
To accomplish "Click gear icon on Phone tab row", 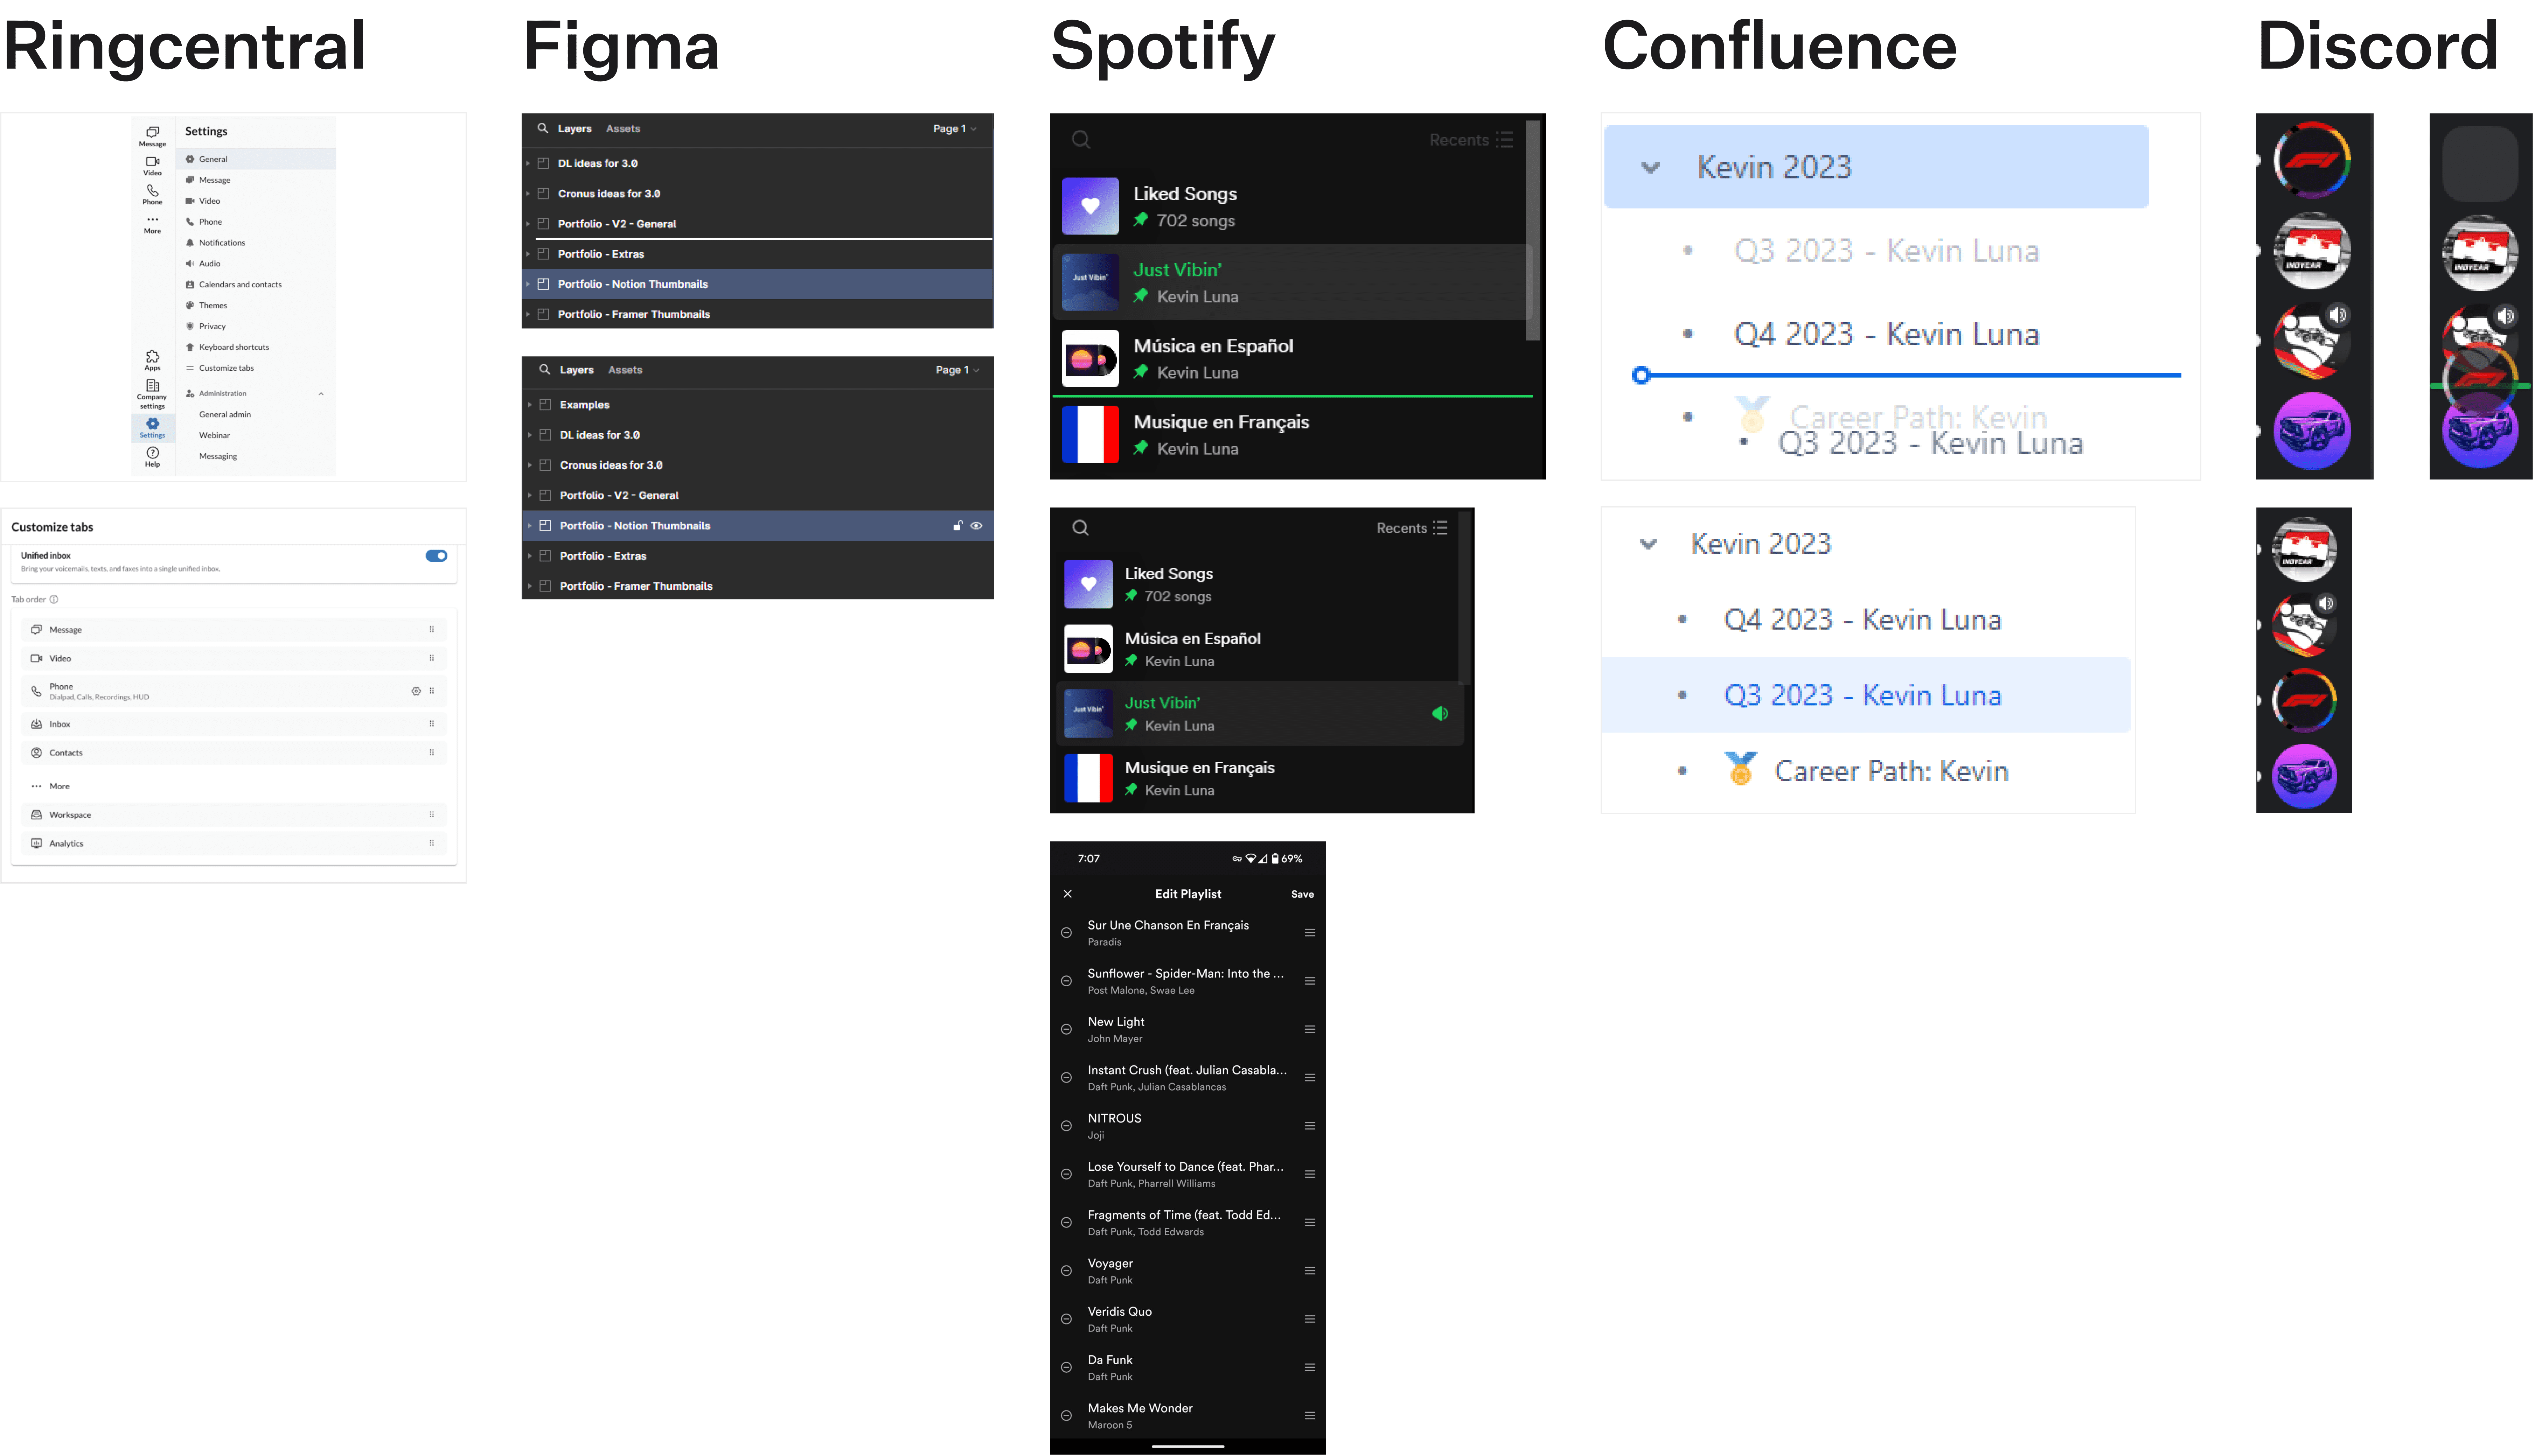I will click(x=416, y=691).
